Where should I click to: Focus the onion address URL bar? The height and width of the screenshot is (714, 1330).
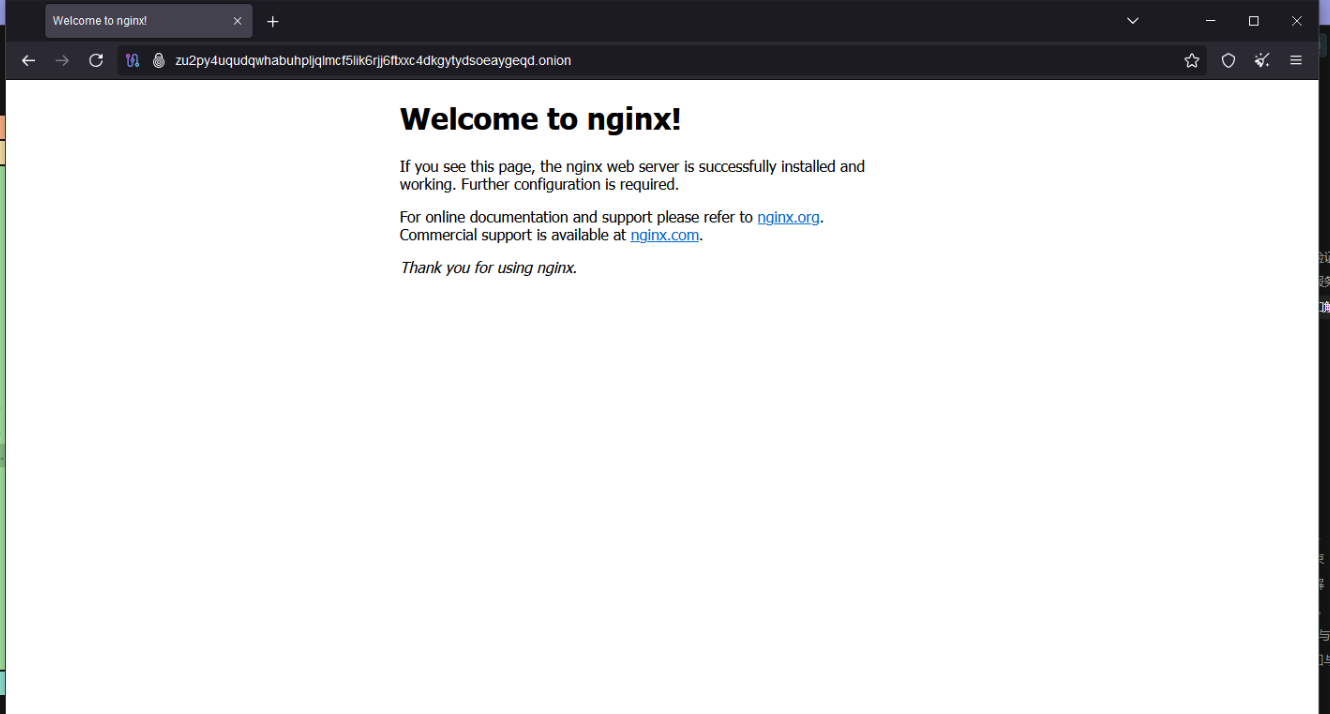[660, 61]
